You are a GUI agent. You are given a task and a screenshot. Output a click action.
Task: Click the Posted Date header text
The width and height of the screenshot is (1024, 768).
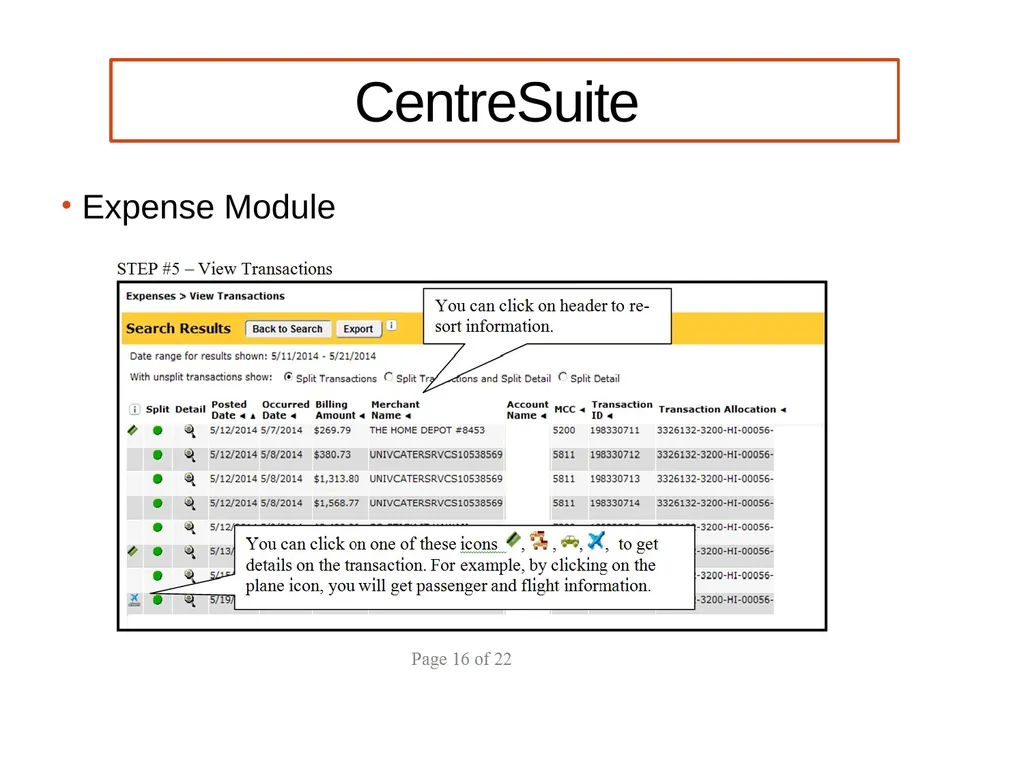pos(229,410)
